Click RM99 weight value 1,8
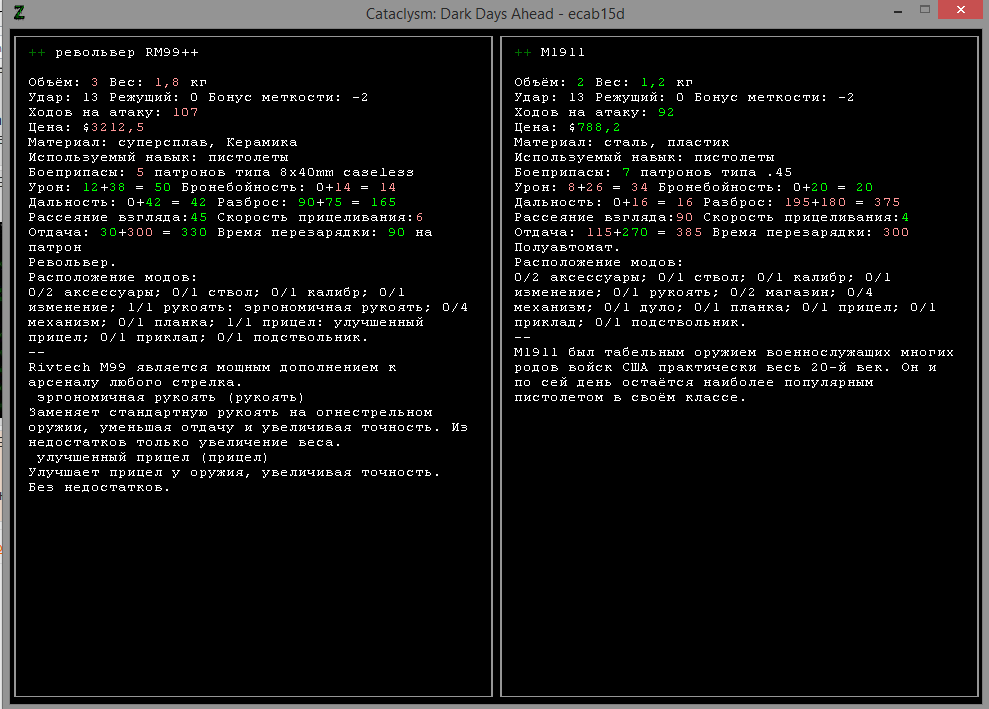This screenshot has height=709, width=989. click(x=167, y=83)
